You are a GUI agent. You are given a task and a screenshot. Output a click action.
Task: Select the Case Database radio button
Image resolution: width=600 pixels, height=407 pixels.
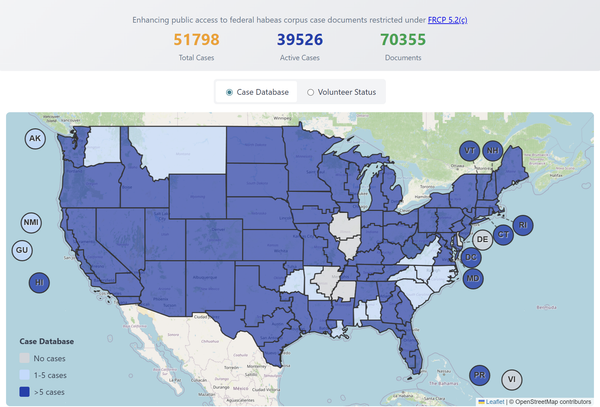coord(229,92)
